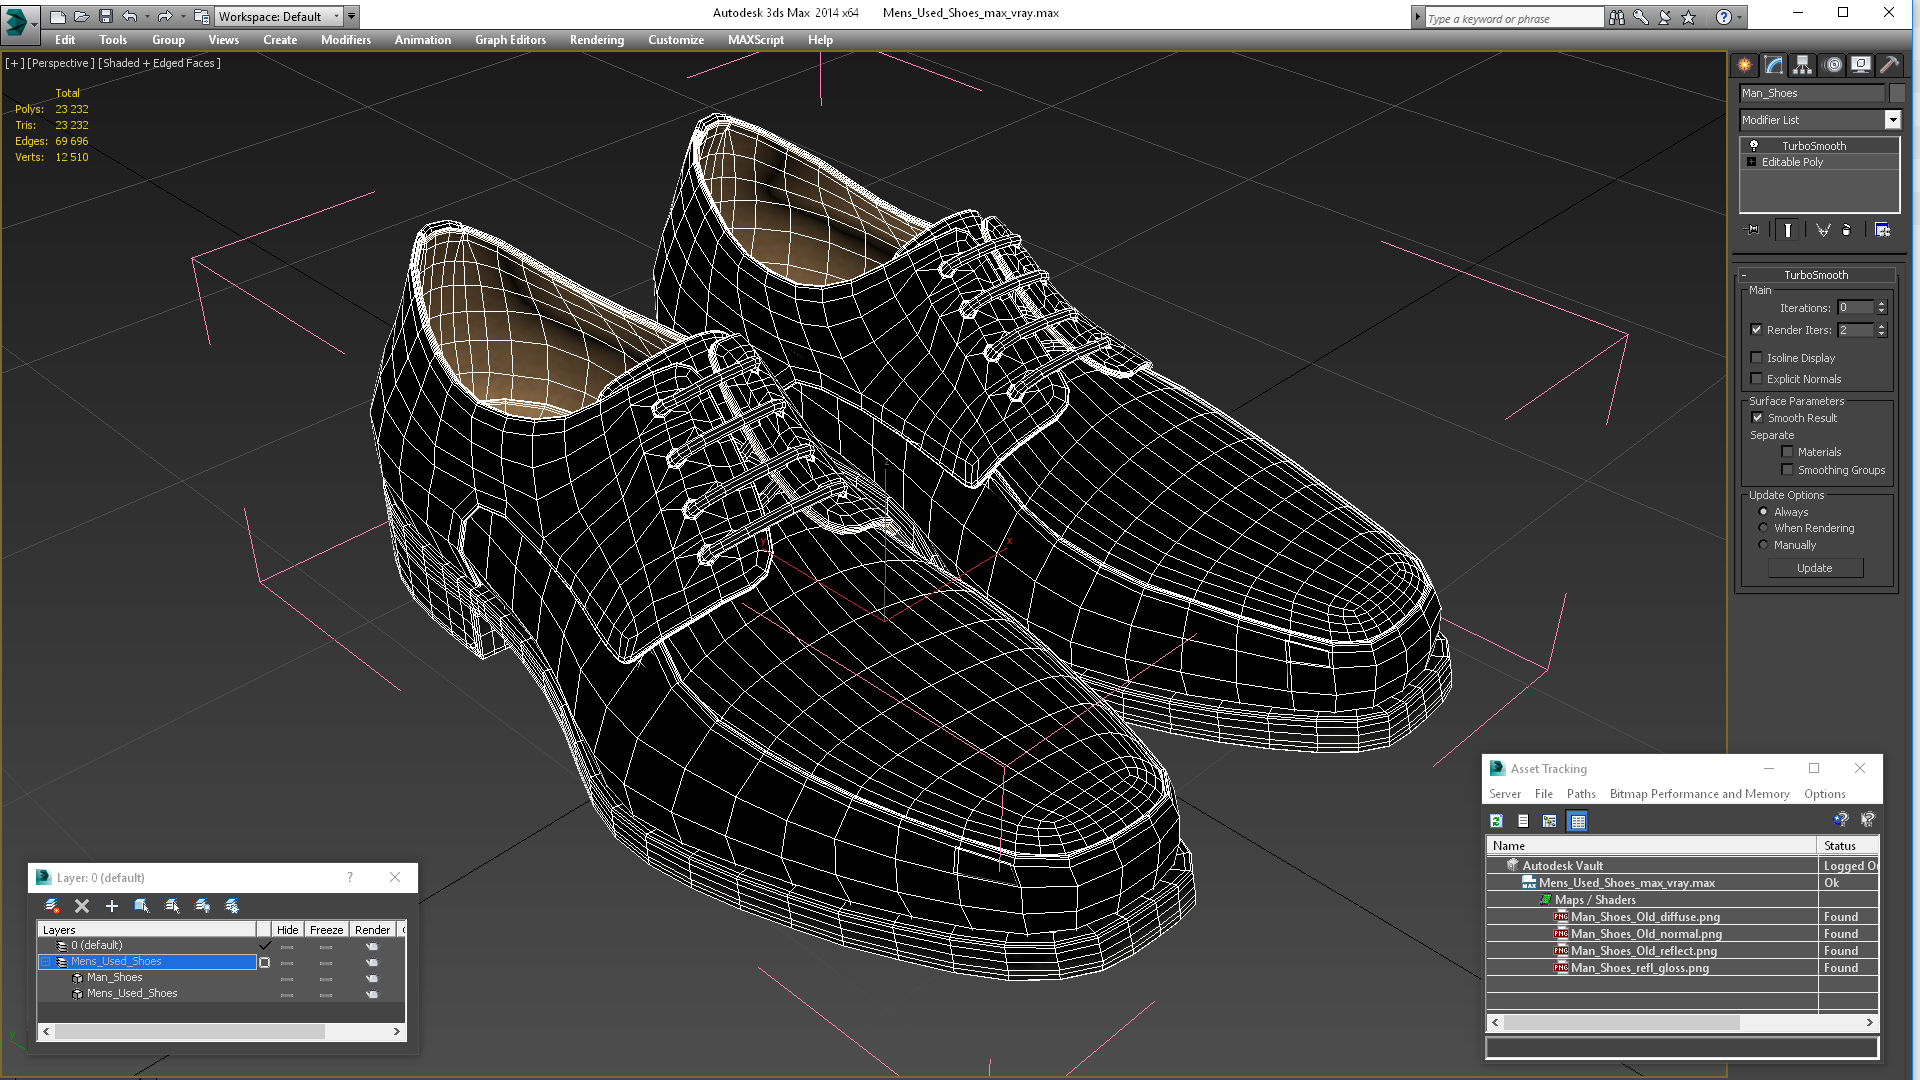
Task: Click Create New Layer icon in Layer dialog
Action: point(52,906)
